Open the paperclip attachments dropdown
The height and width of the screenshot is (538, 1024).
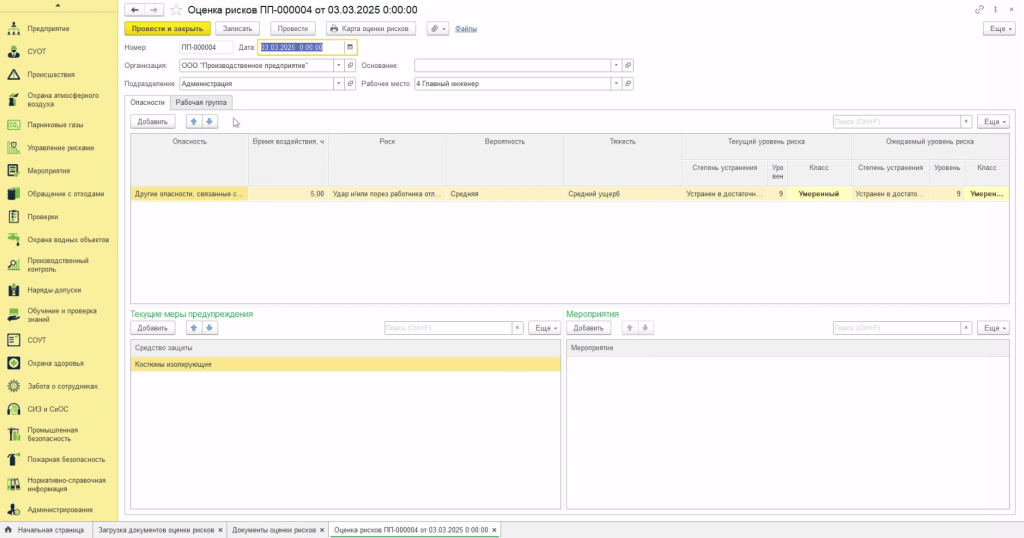coord(438,29)
